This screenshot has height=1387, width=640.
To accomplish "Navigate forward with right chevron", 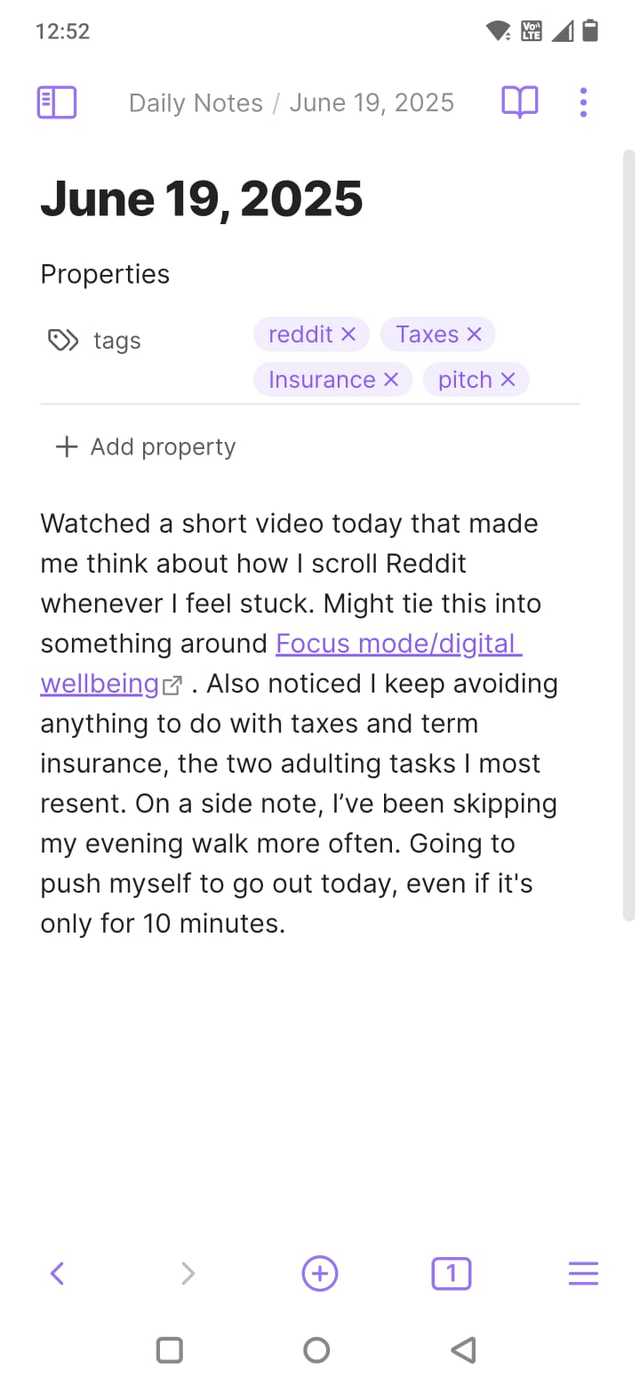I will pos(187,1273).
